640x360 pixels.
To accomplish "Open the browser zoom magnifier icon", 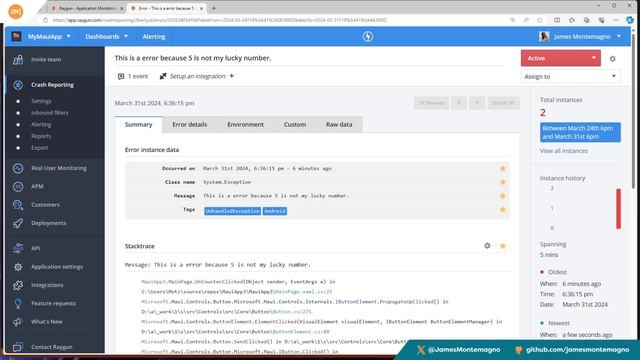I will 513,20.
